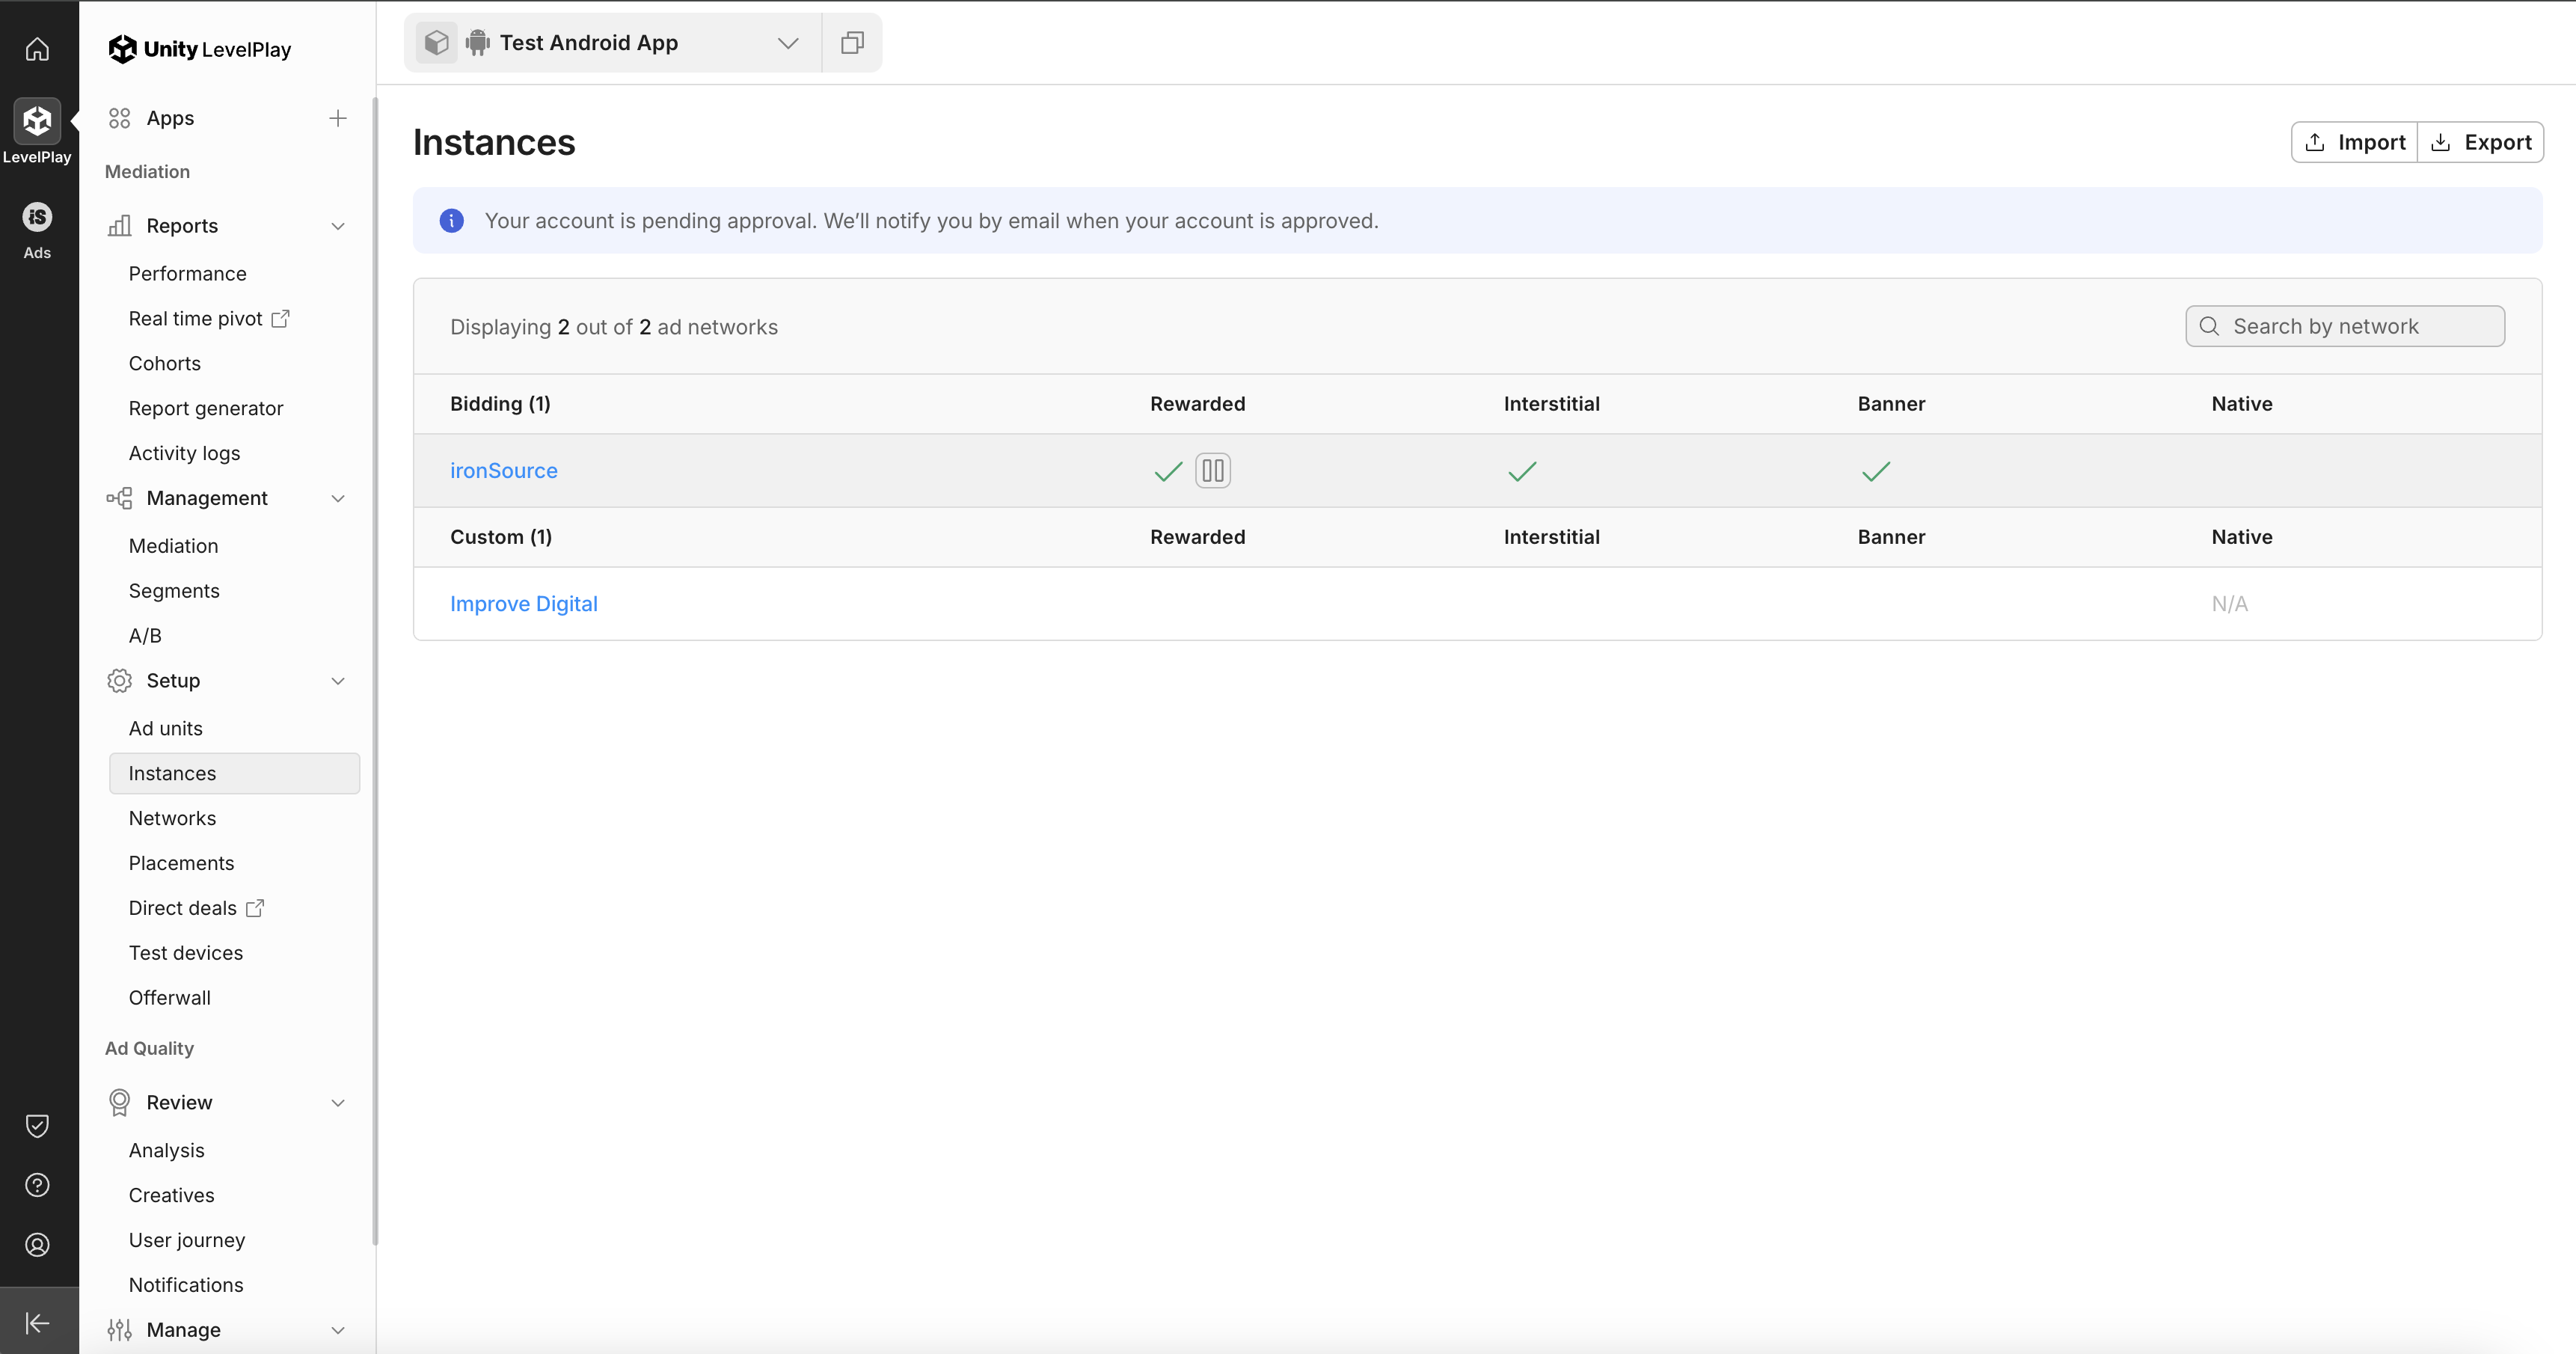
Task: Expand the Manage section chevron
Action: tap(338, 1330)
